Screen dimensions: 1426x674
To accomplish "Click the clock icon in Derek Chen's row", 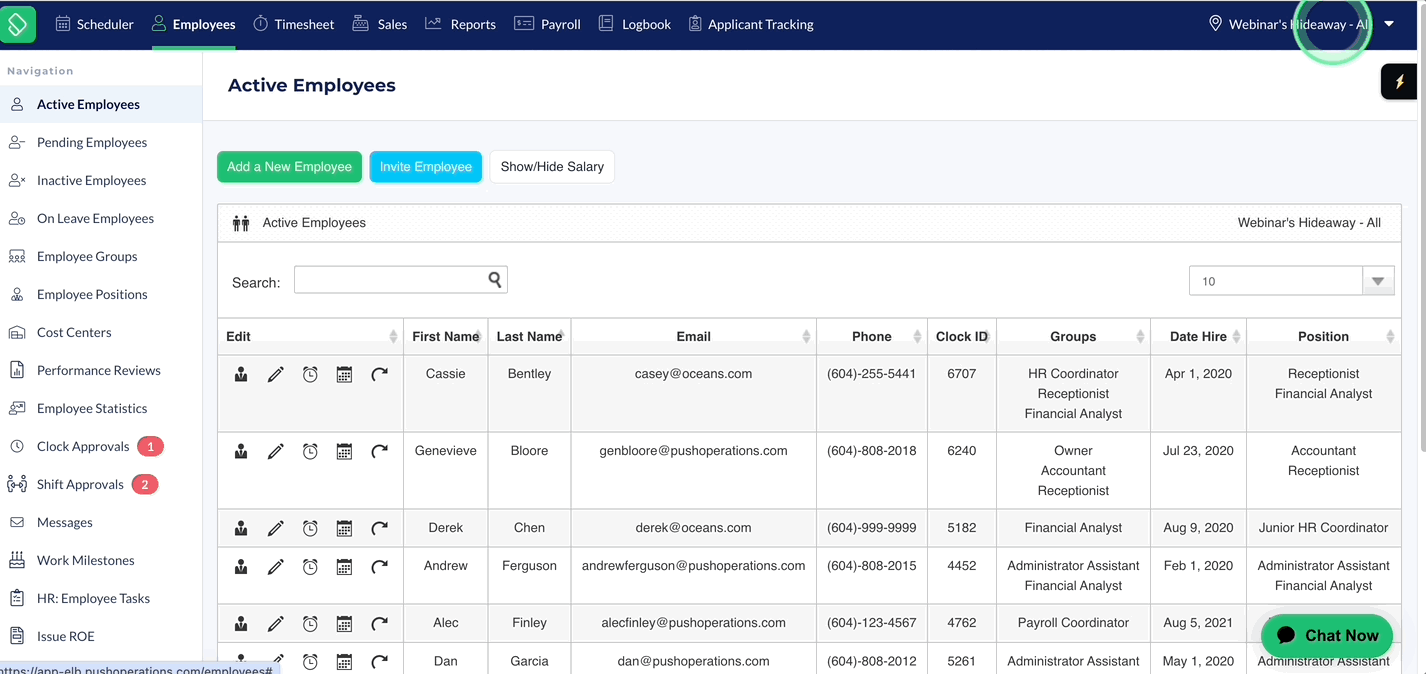I will click(310, 528).
